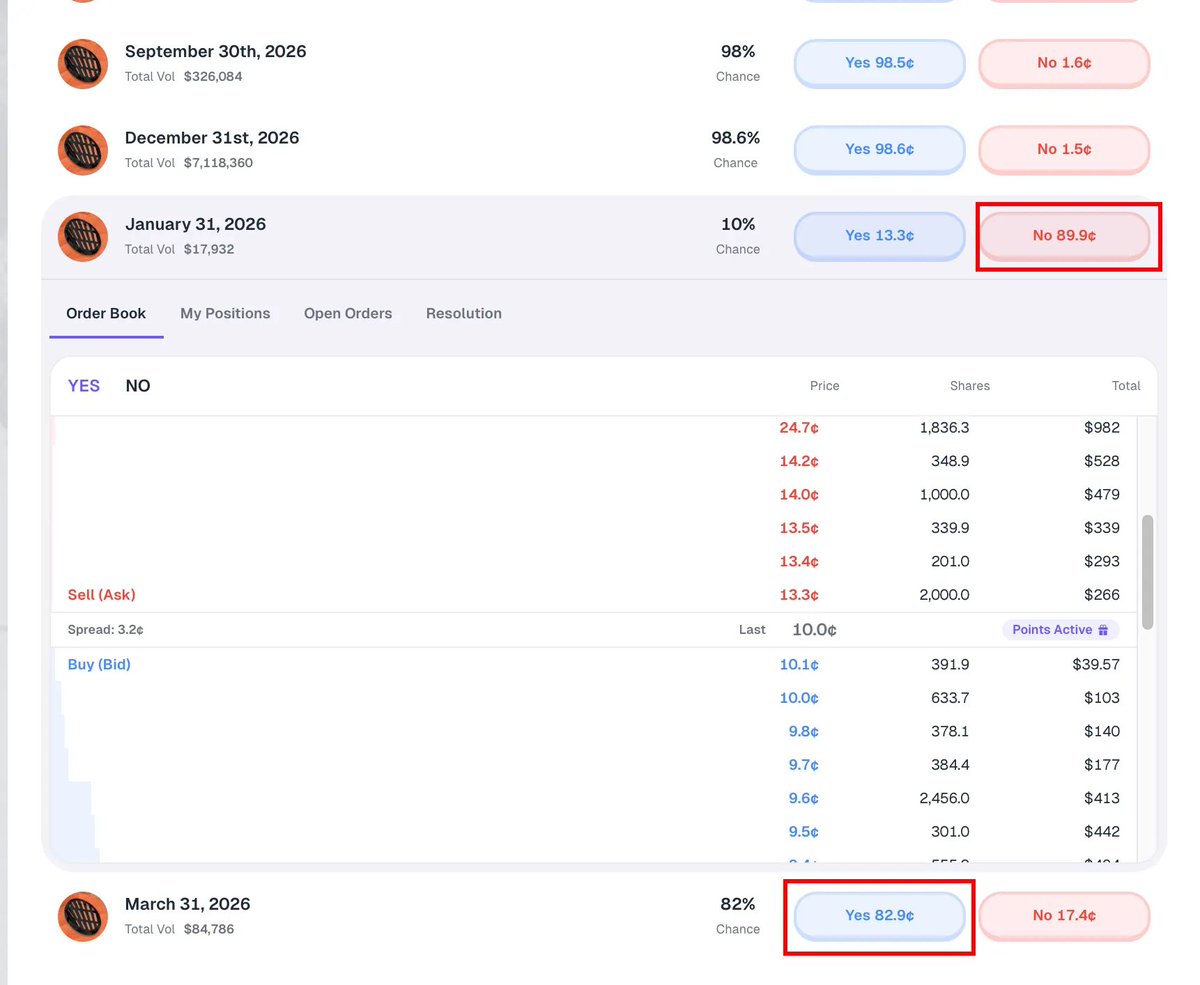Select Yes 98.6¢ for December 31st
The height and width of the screenshot is (985, 1200).
pos(879,149)
